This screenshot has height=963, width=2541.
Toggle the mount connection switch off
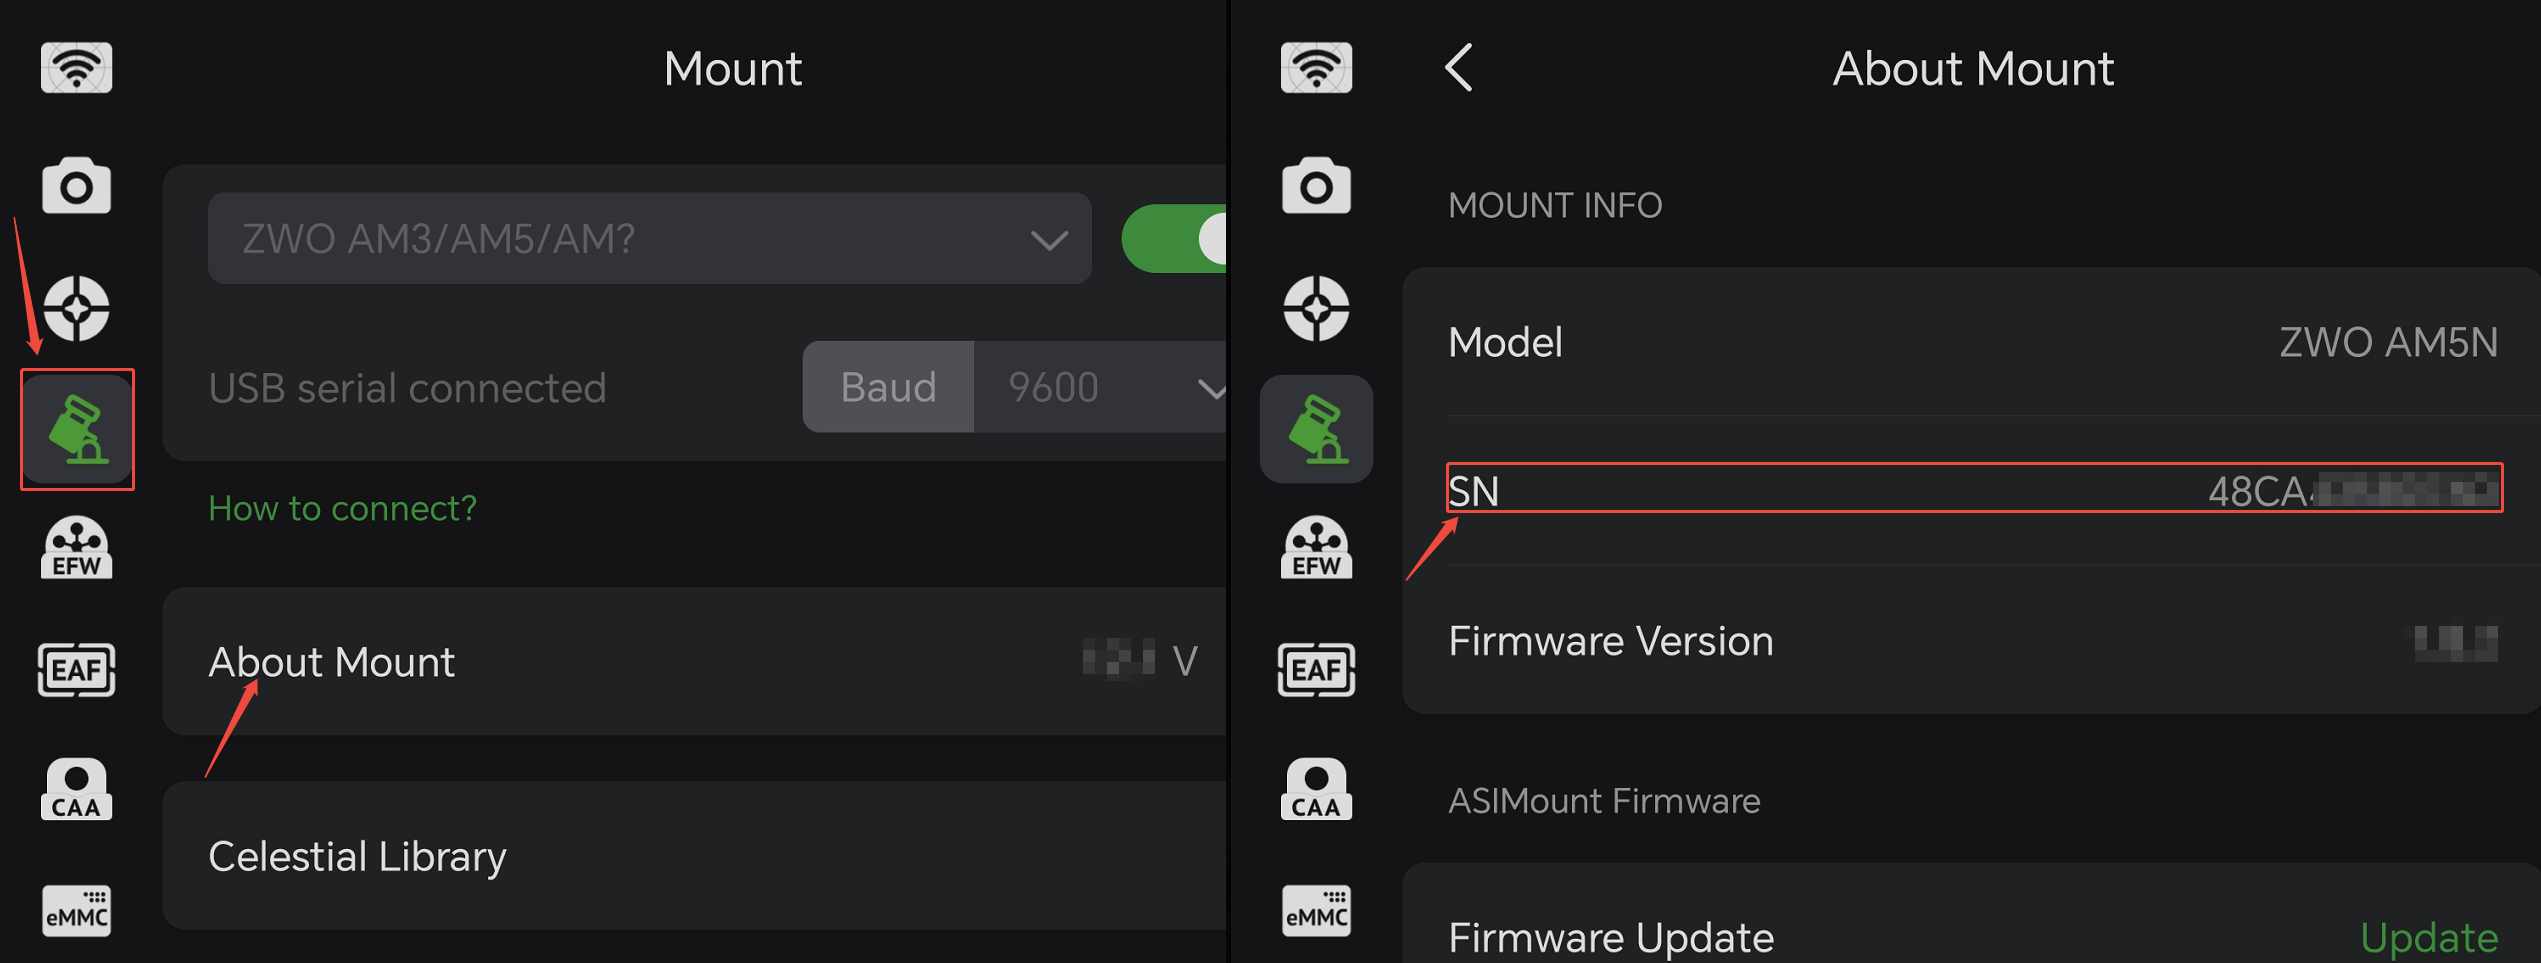click(x=1174, y=238)
